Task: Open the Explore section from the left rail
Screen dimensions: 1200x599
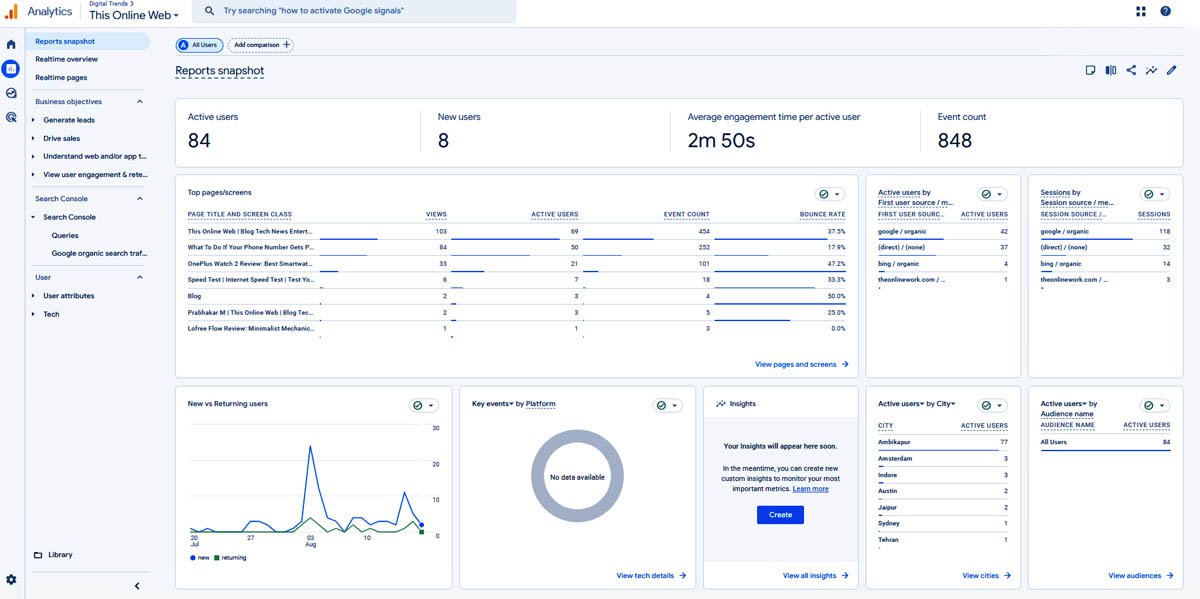Action: pos(10,92)
